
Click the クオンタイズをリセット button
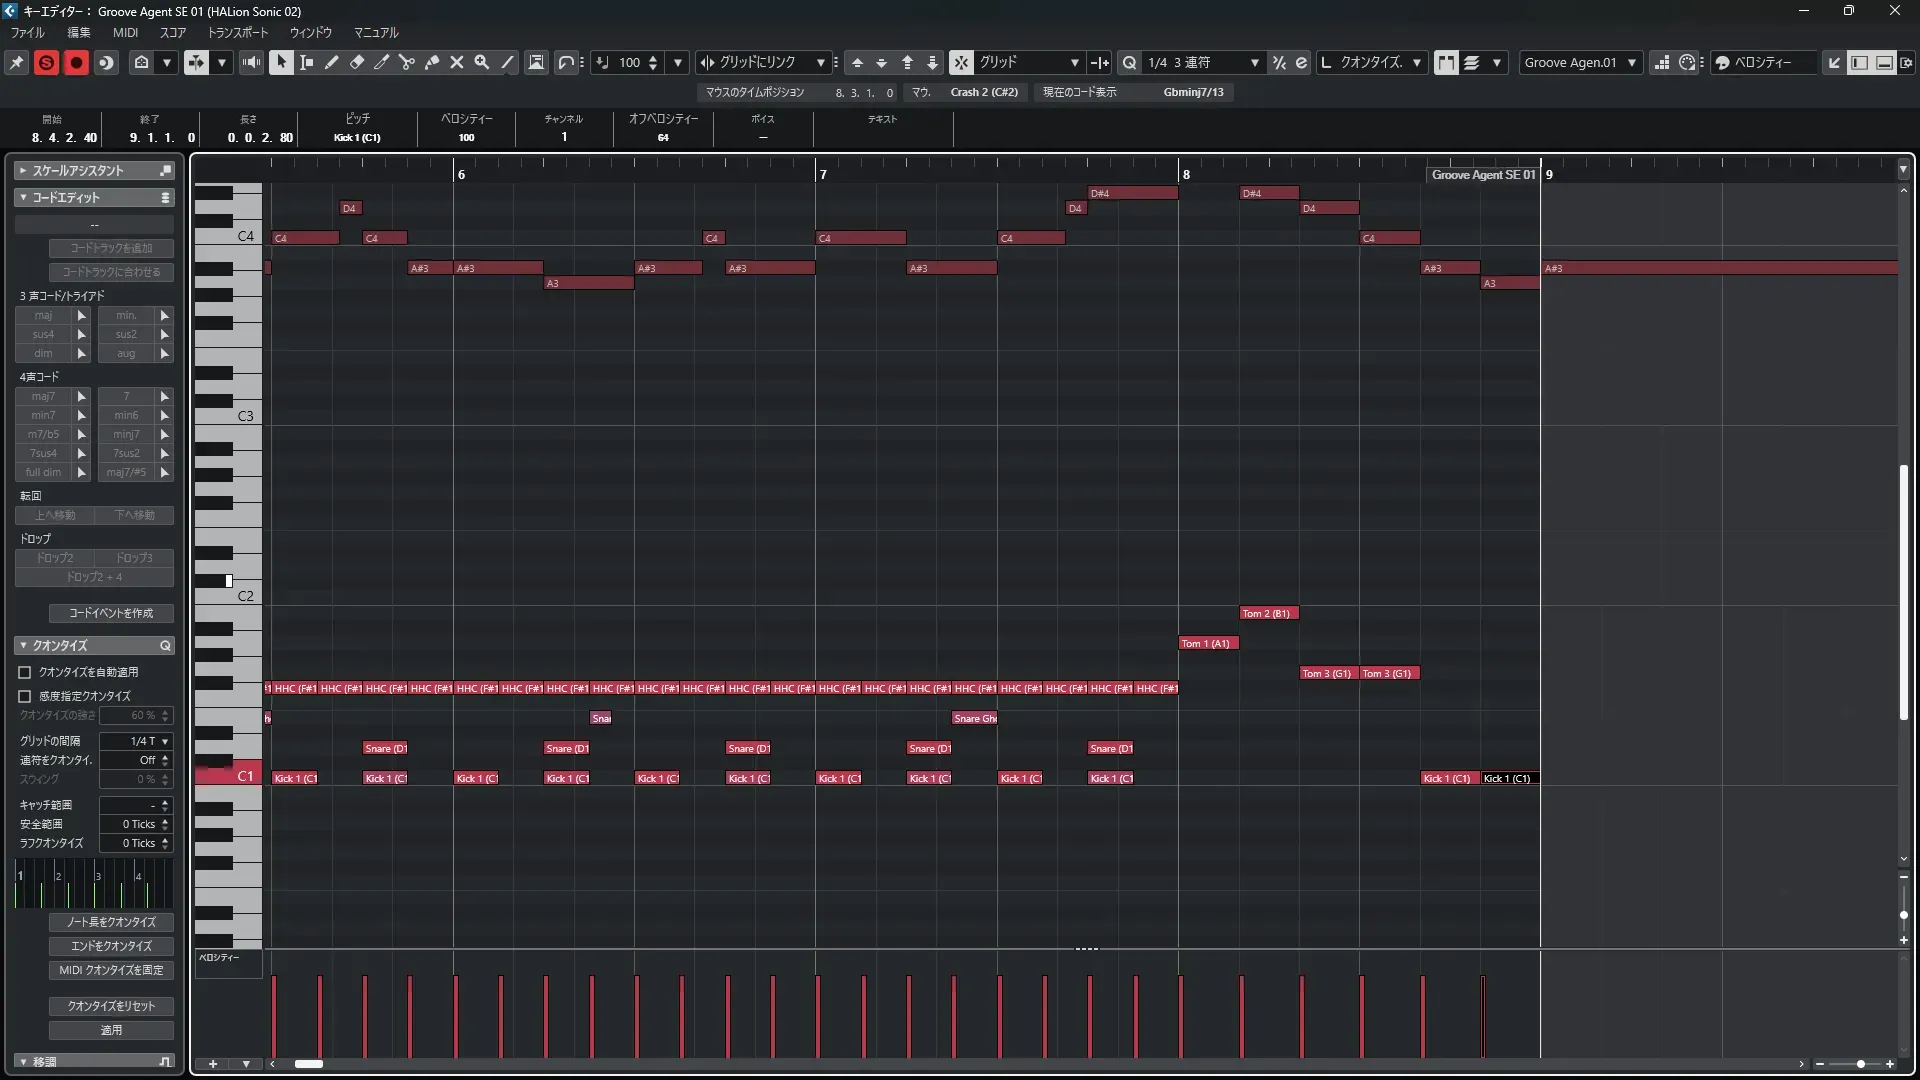pos(111,1006)
